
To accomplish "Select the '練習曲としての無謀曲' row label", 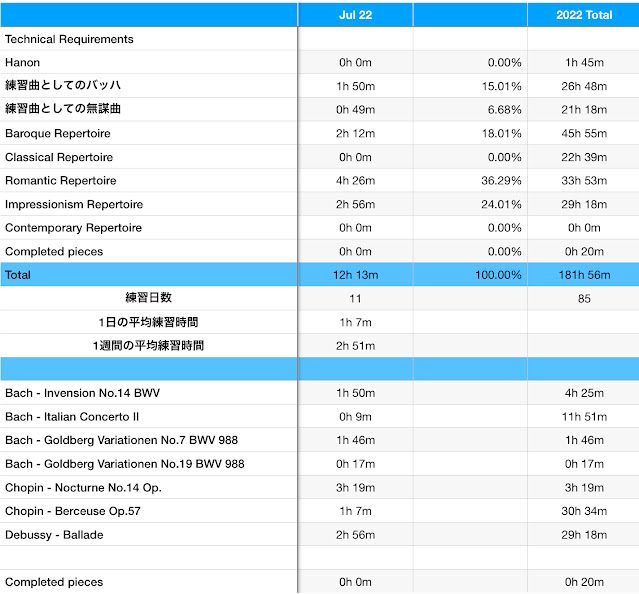I will pyautogui.click(x=63, y=109).
